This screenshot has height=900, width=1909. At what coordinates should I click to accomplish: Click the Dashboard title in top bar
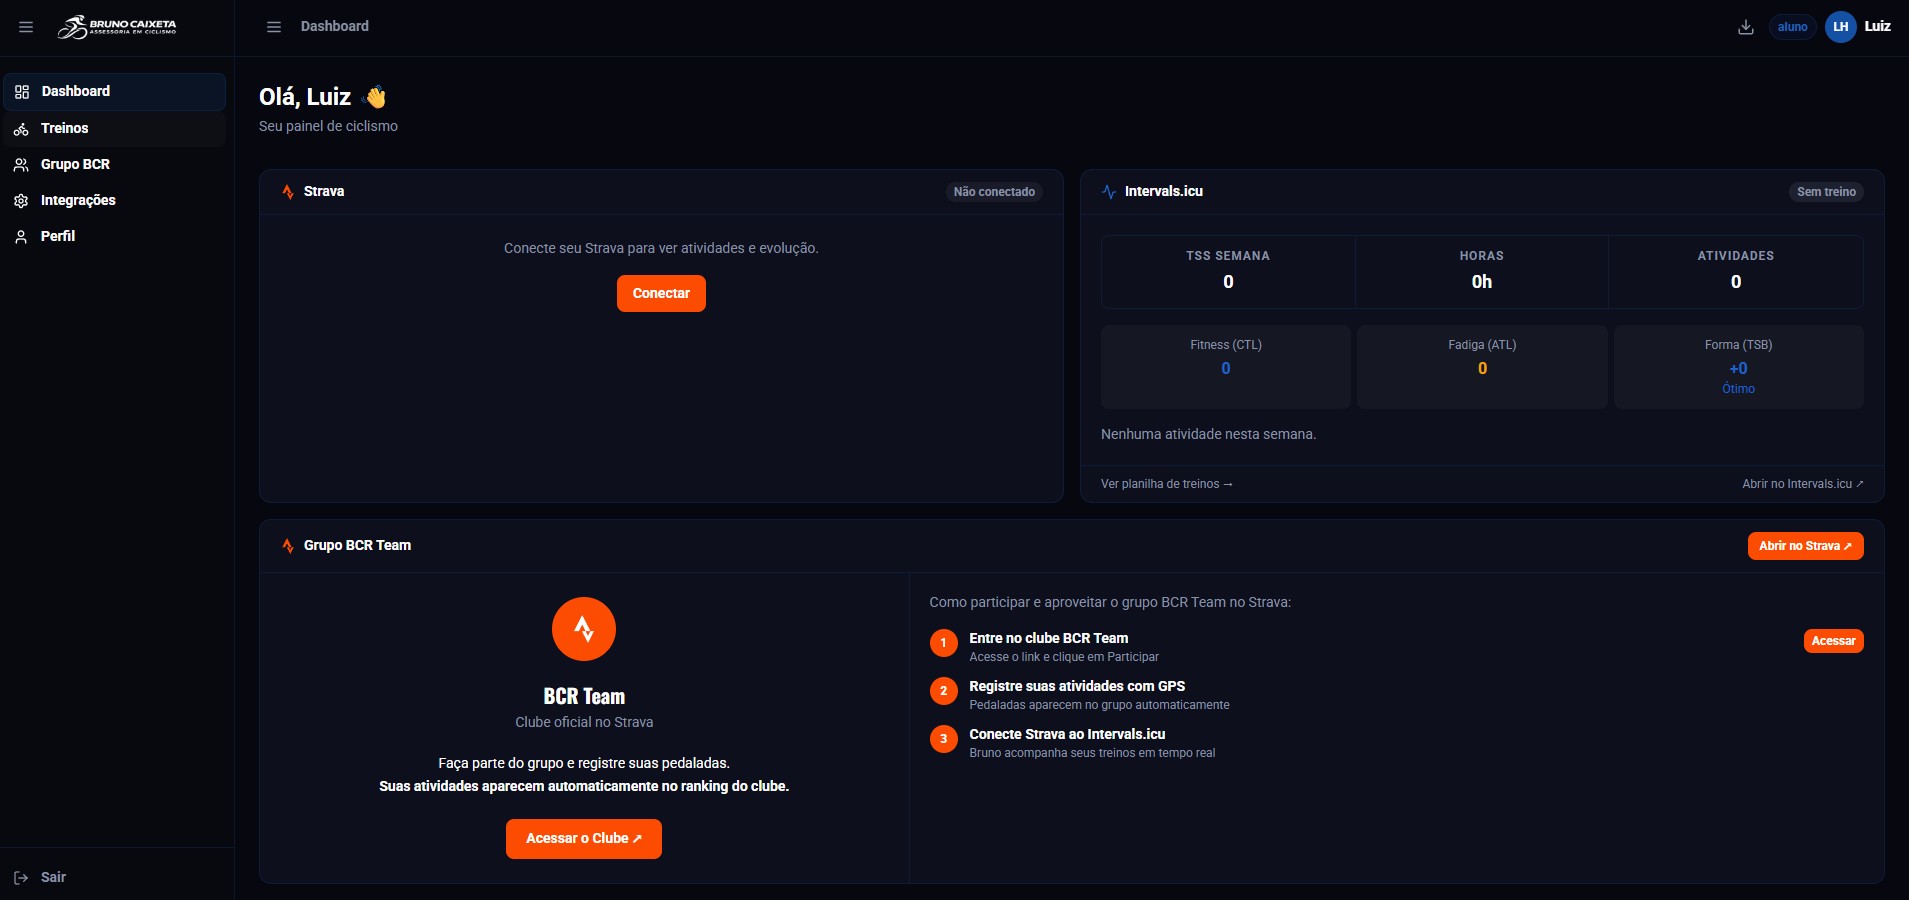(334, 26)
